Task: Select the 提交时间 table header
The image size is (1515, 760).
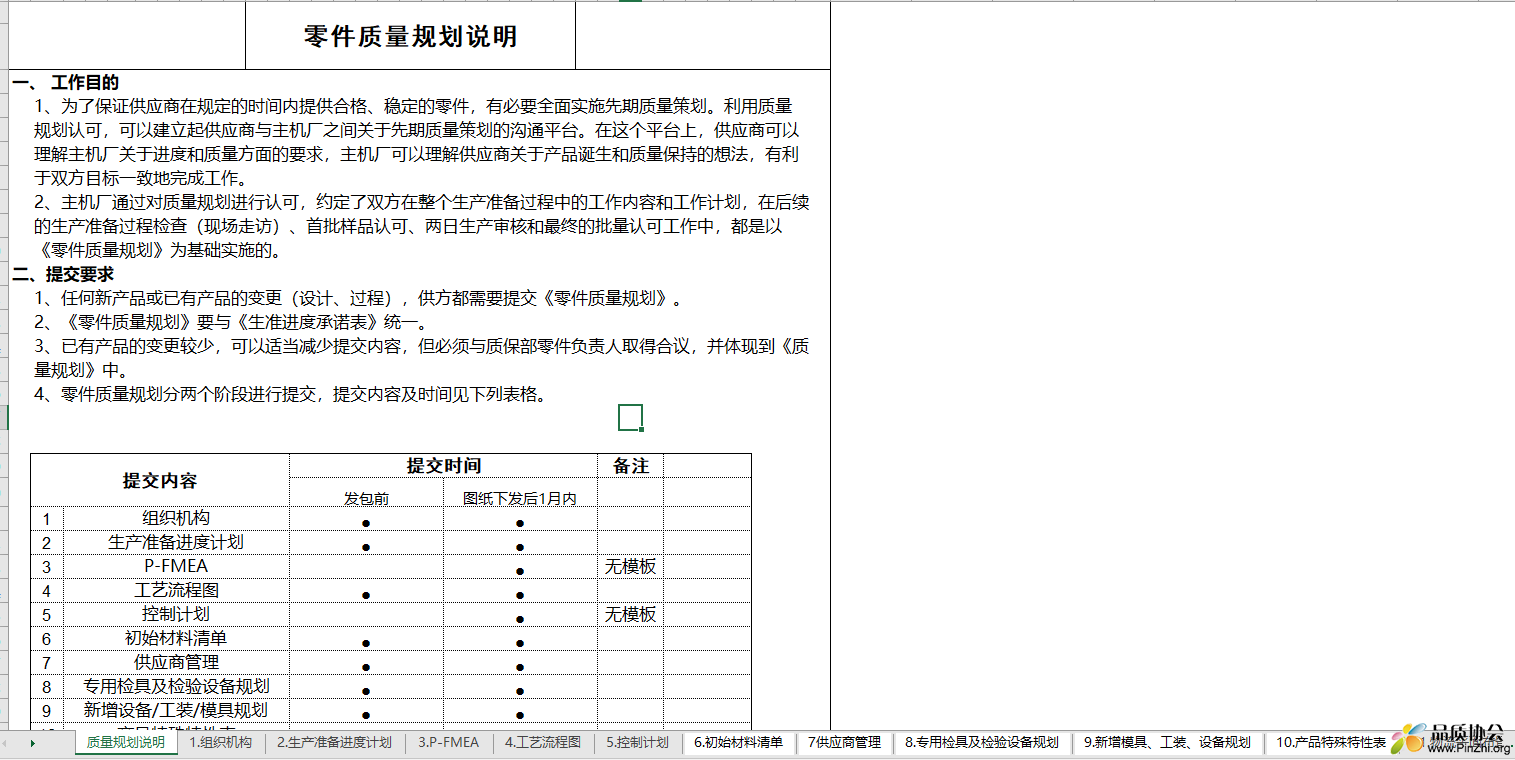Action: [444, 466]
